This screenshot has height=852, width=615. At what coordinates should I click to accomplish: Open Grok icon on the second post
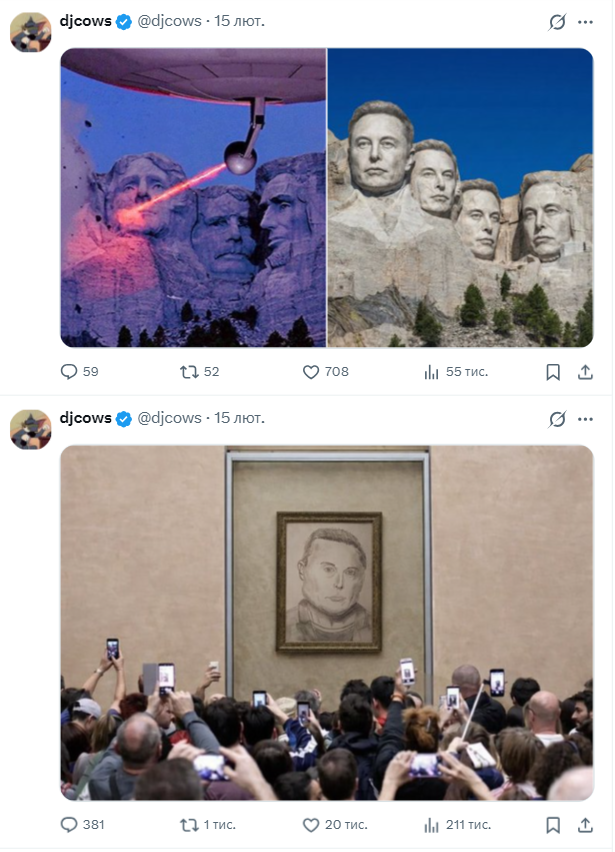pyautogui.click(x=557, y=419)
